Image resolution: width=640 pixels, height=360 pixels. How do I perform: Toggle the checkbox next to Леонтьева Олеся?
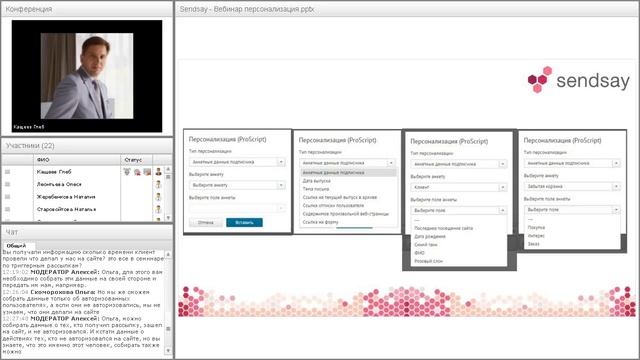tap(7, 184)
